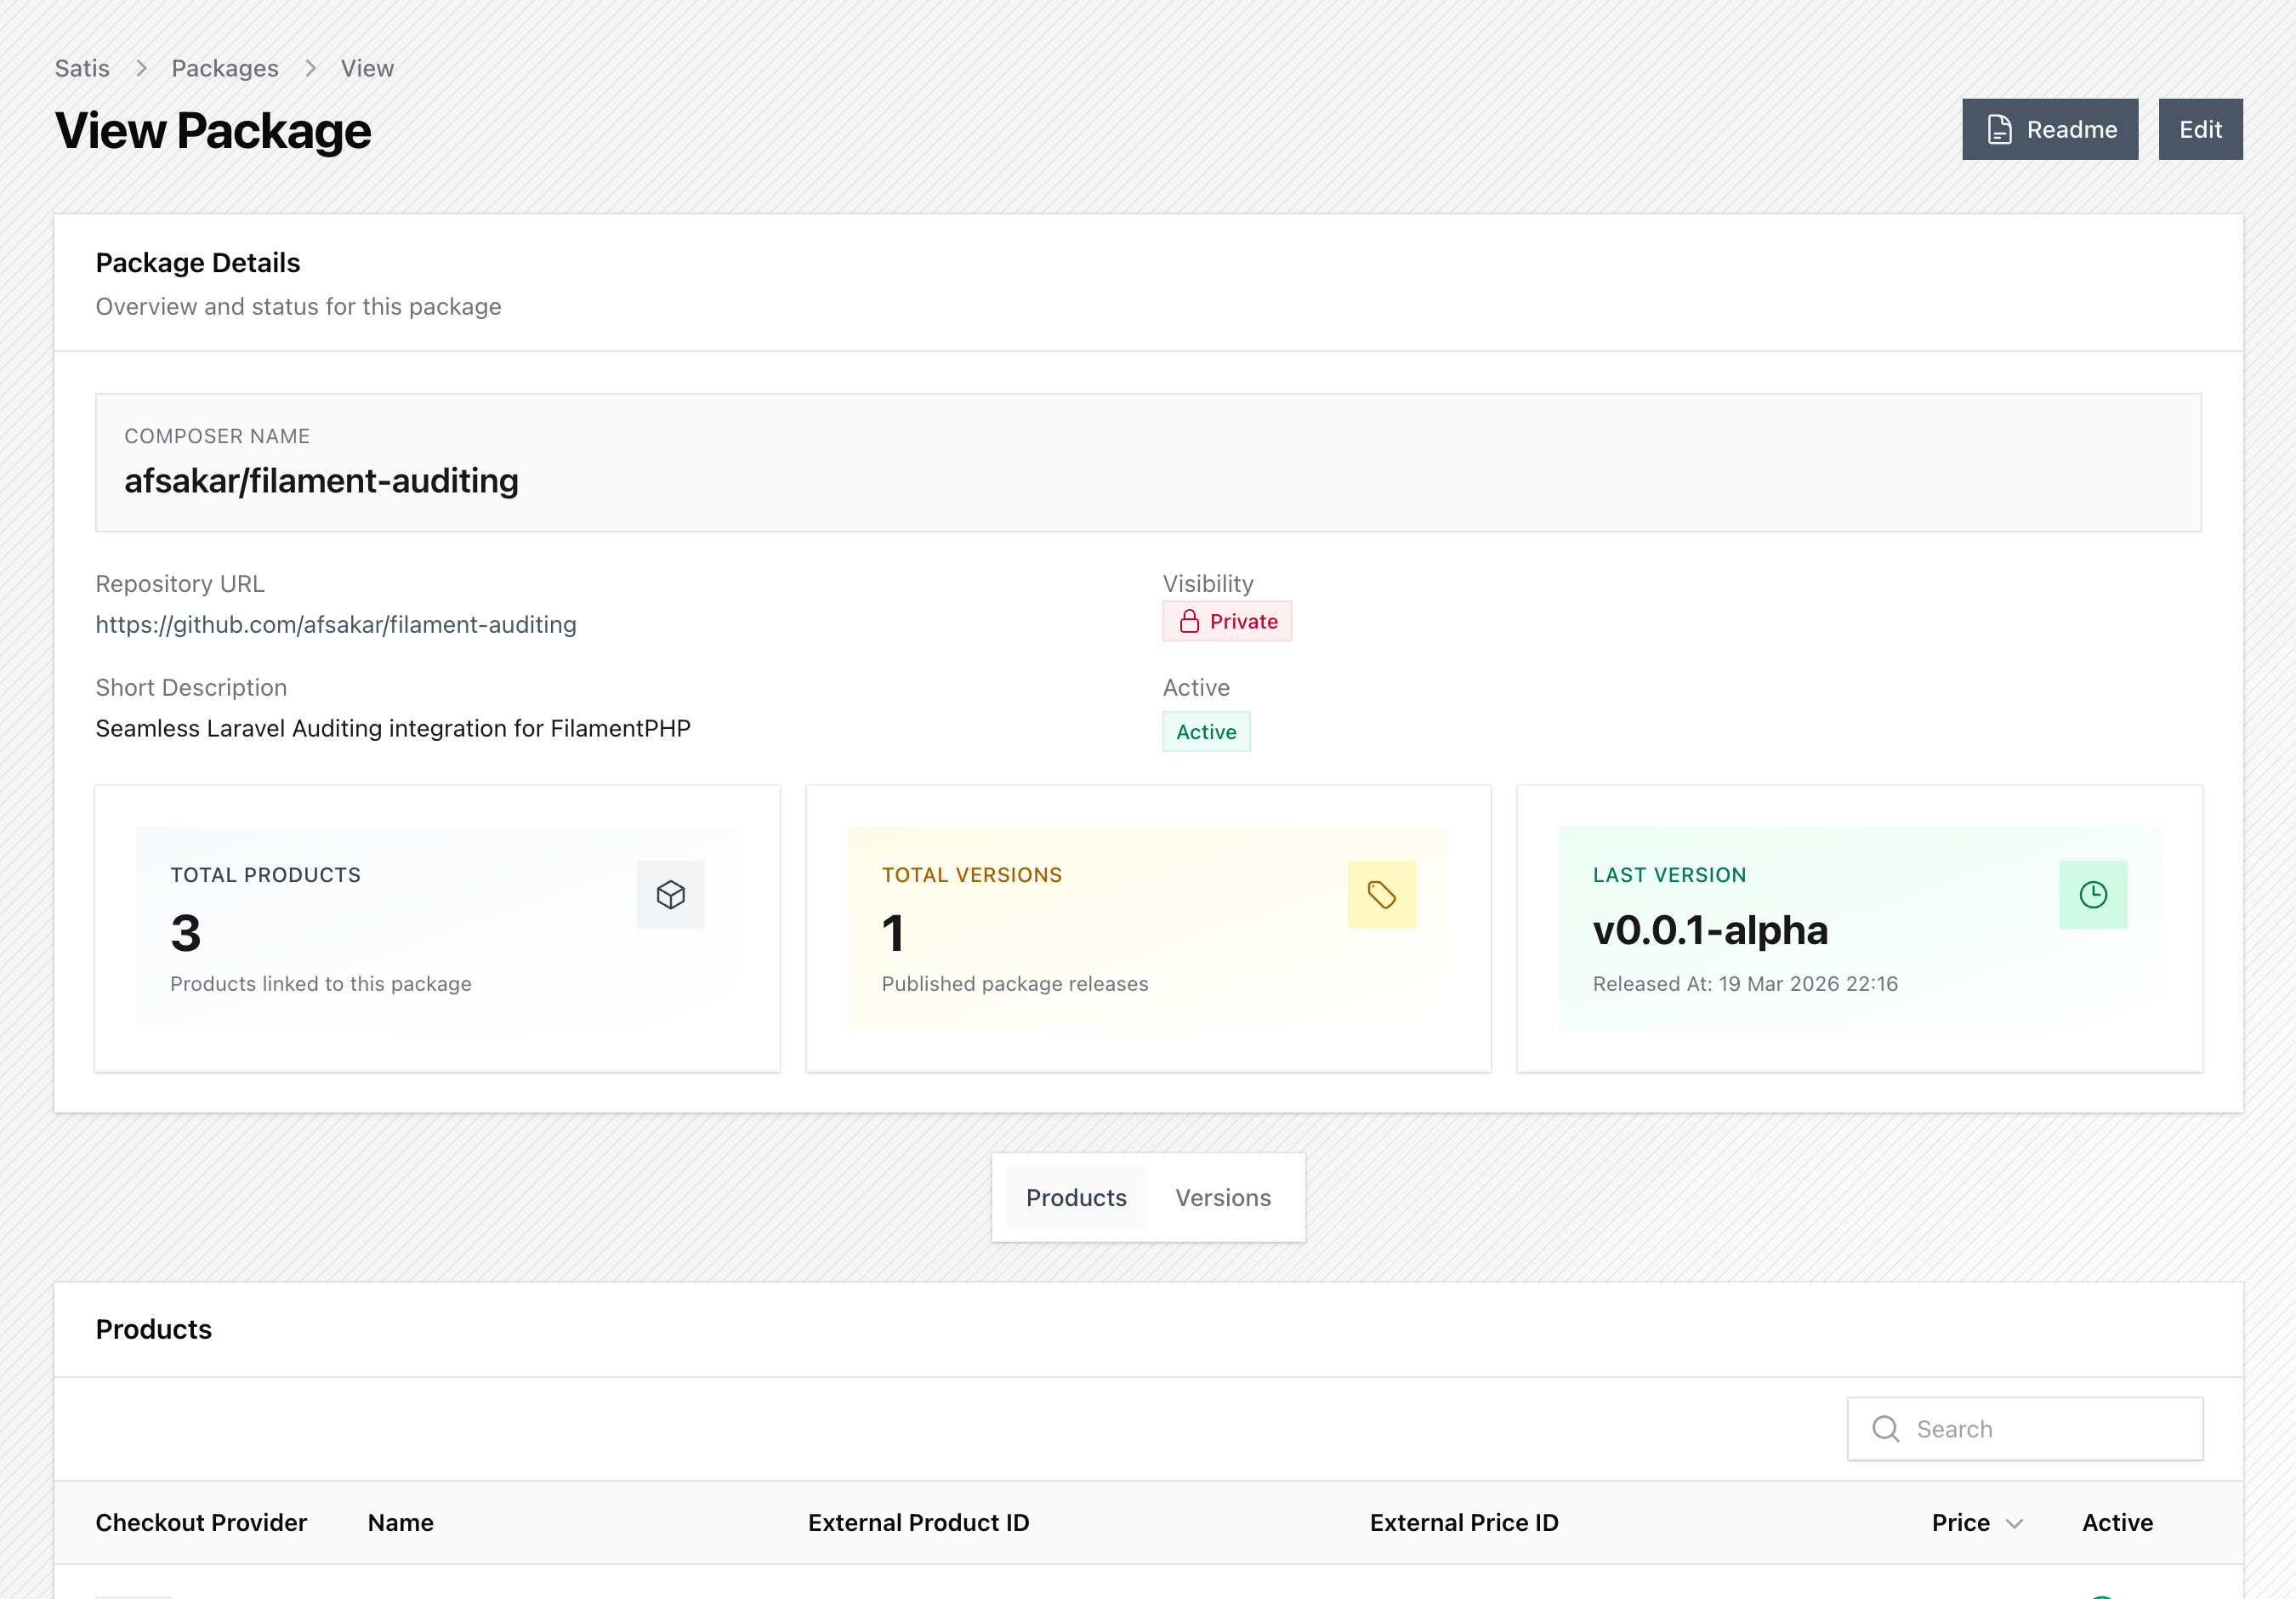
Task: Click the Short Description label
Action: pyautogui.click(x=191, y=688)
